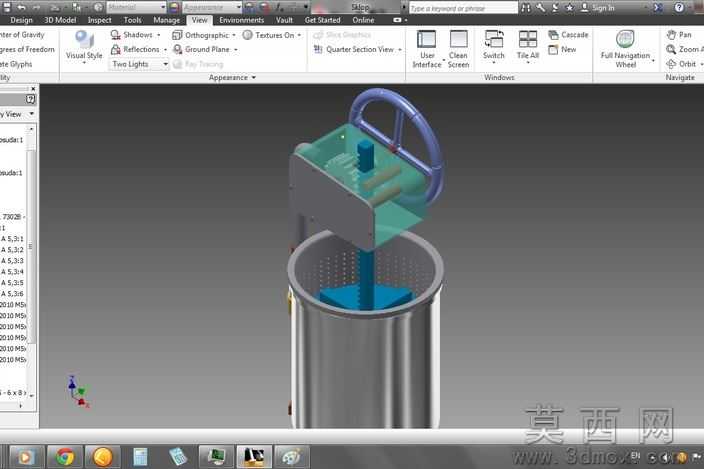Open a New window
Image resolution: width=704 pixels, height=469 pixels.
(x=563, y=49)
